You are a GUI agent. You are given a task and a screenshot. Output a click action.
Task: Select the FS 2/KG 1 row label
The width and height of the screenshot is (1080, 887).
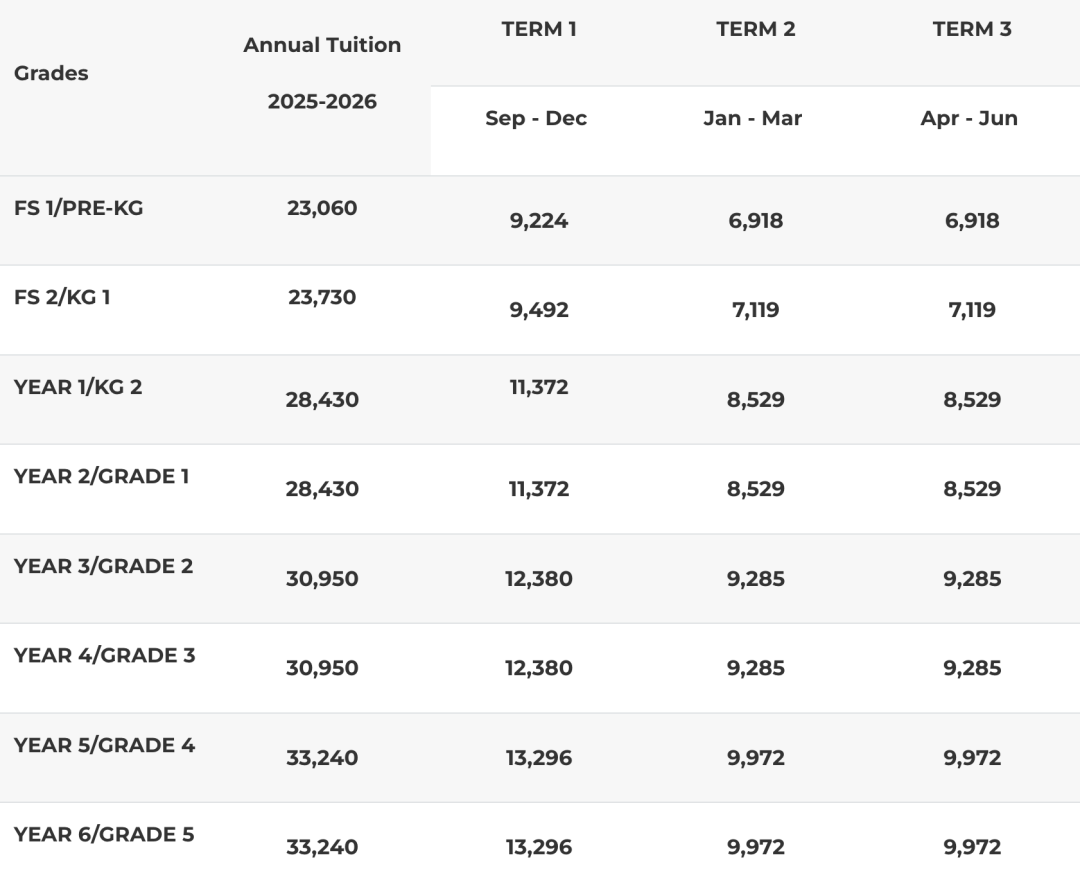62,297
